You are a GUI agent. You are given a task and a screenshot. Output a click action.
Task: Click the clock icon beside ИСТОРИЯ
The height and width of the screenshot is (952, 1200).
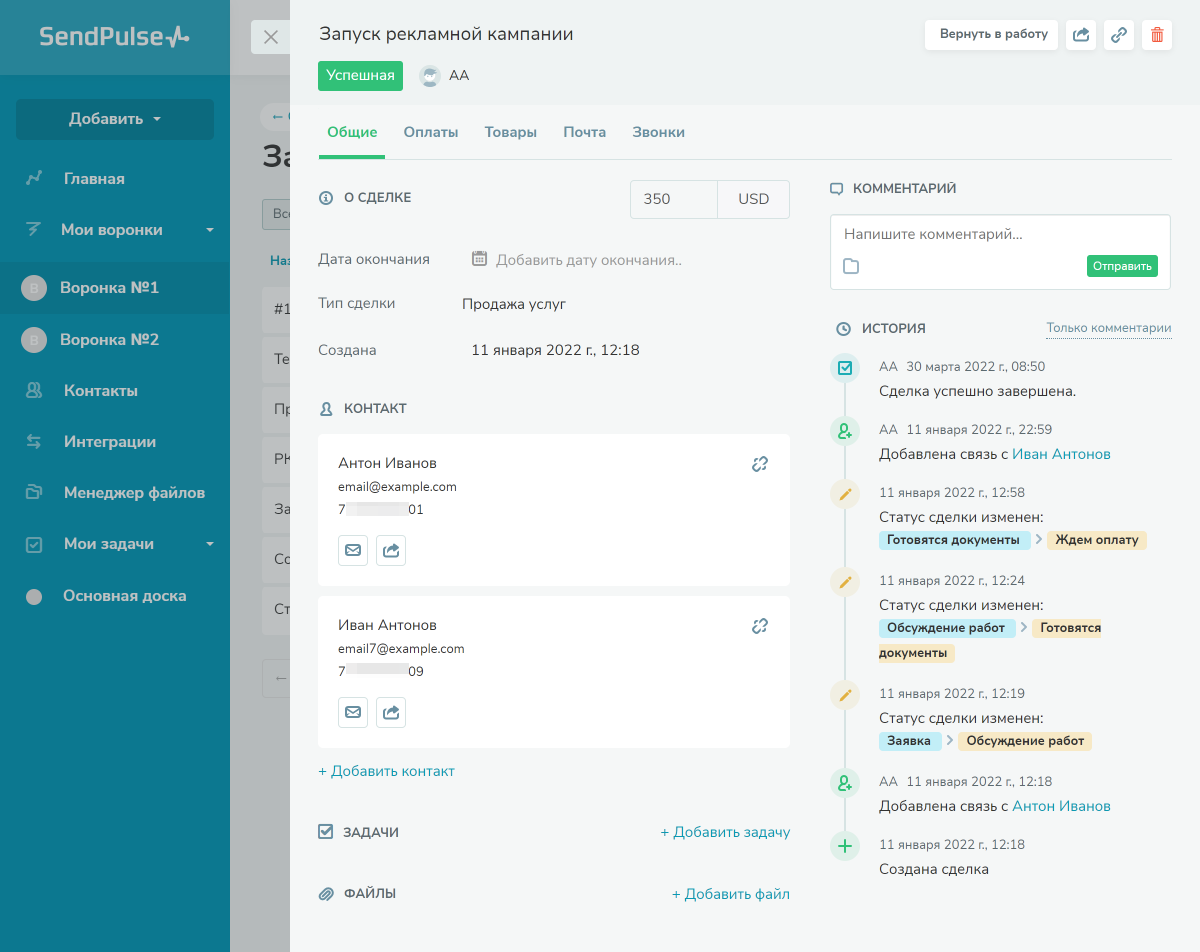point(843,328)
